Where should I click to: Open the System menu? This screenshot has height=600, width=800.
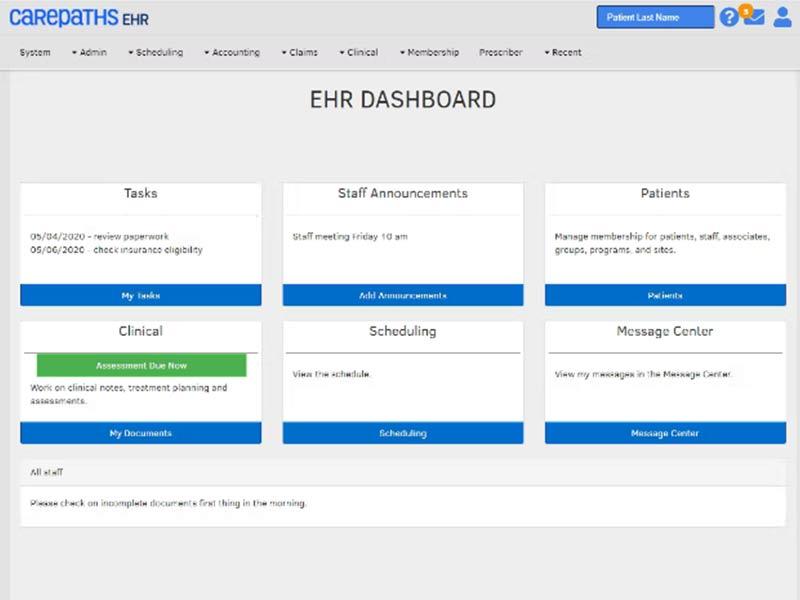35,52
